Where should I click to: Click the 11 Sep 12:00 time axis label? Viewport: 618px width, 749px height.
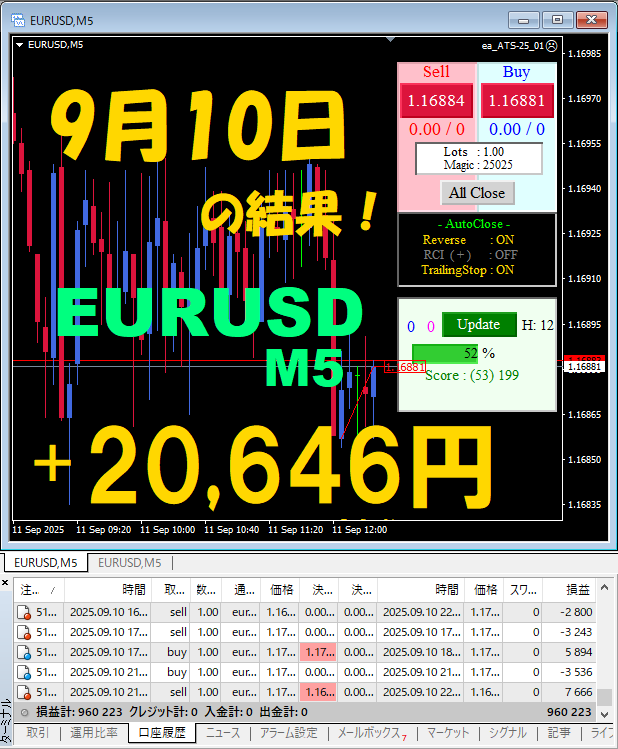pyautogui.click(x=359, y=530)
